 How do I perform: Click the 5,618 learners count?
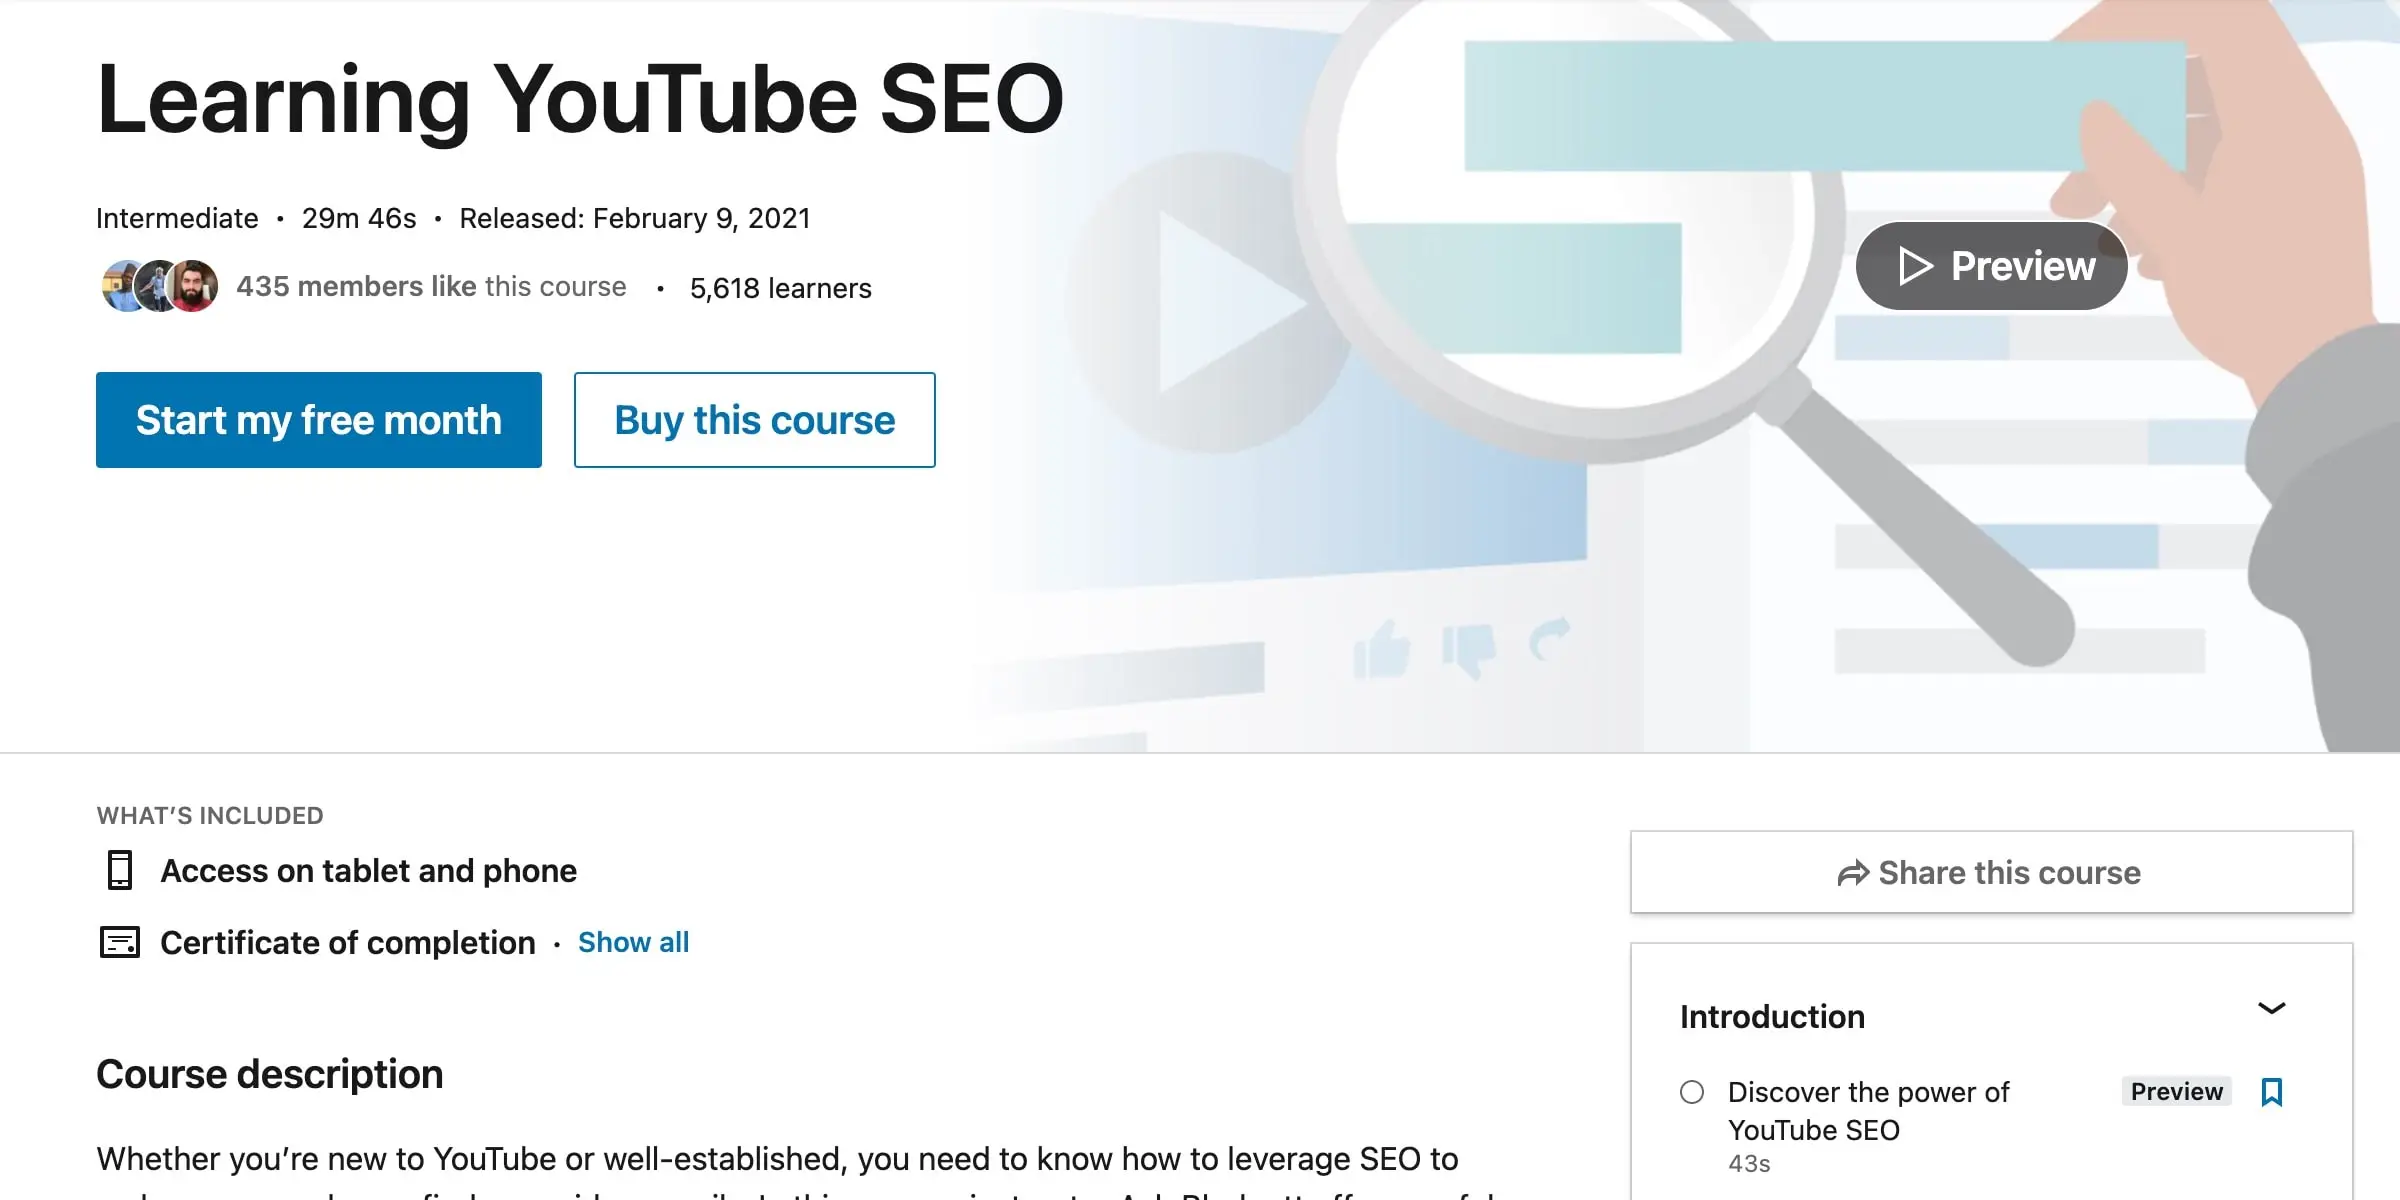(780, 288)
